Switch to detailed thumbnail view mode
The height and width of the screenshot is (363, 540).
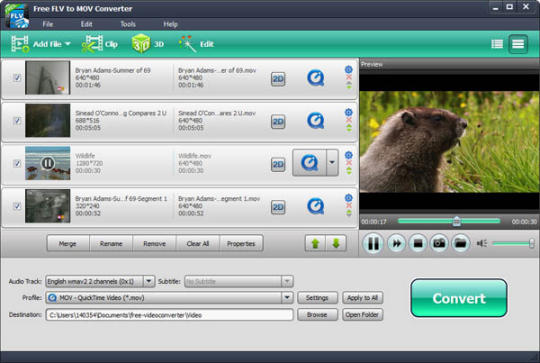pos(518,44)
